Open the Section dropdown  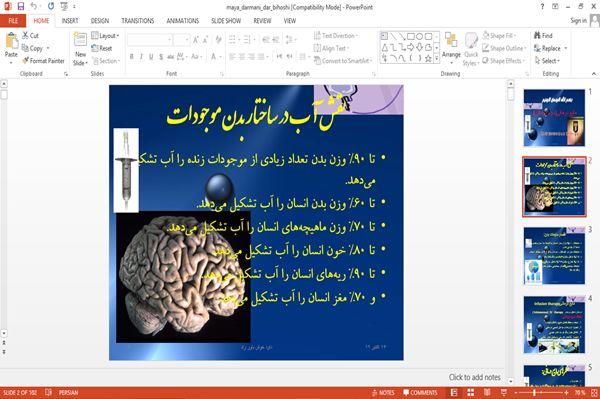click(x=106, y=61)
